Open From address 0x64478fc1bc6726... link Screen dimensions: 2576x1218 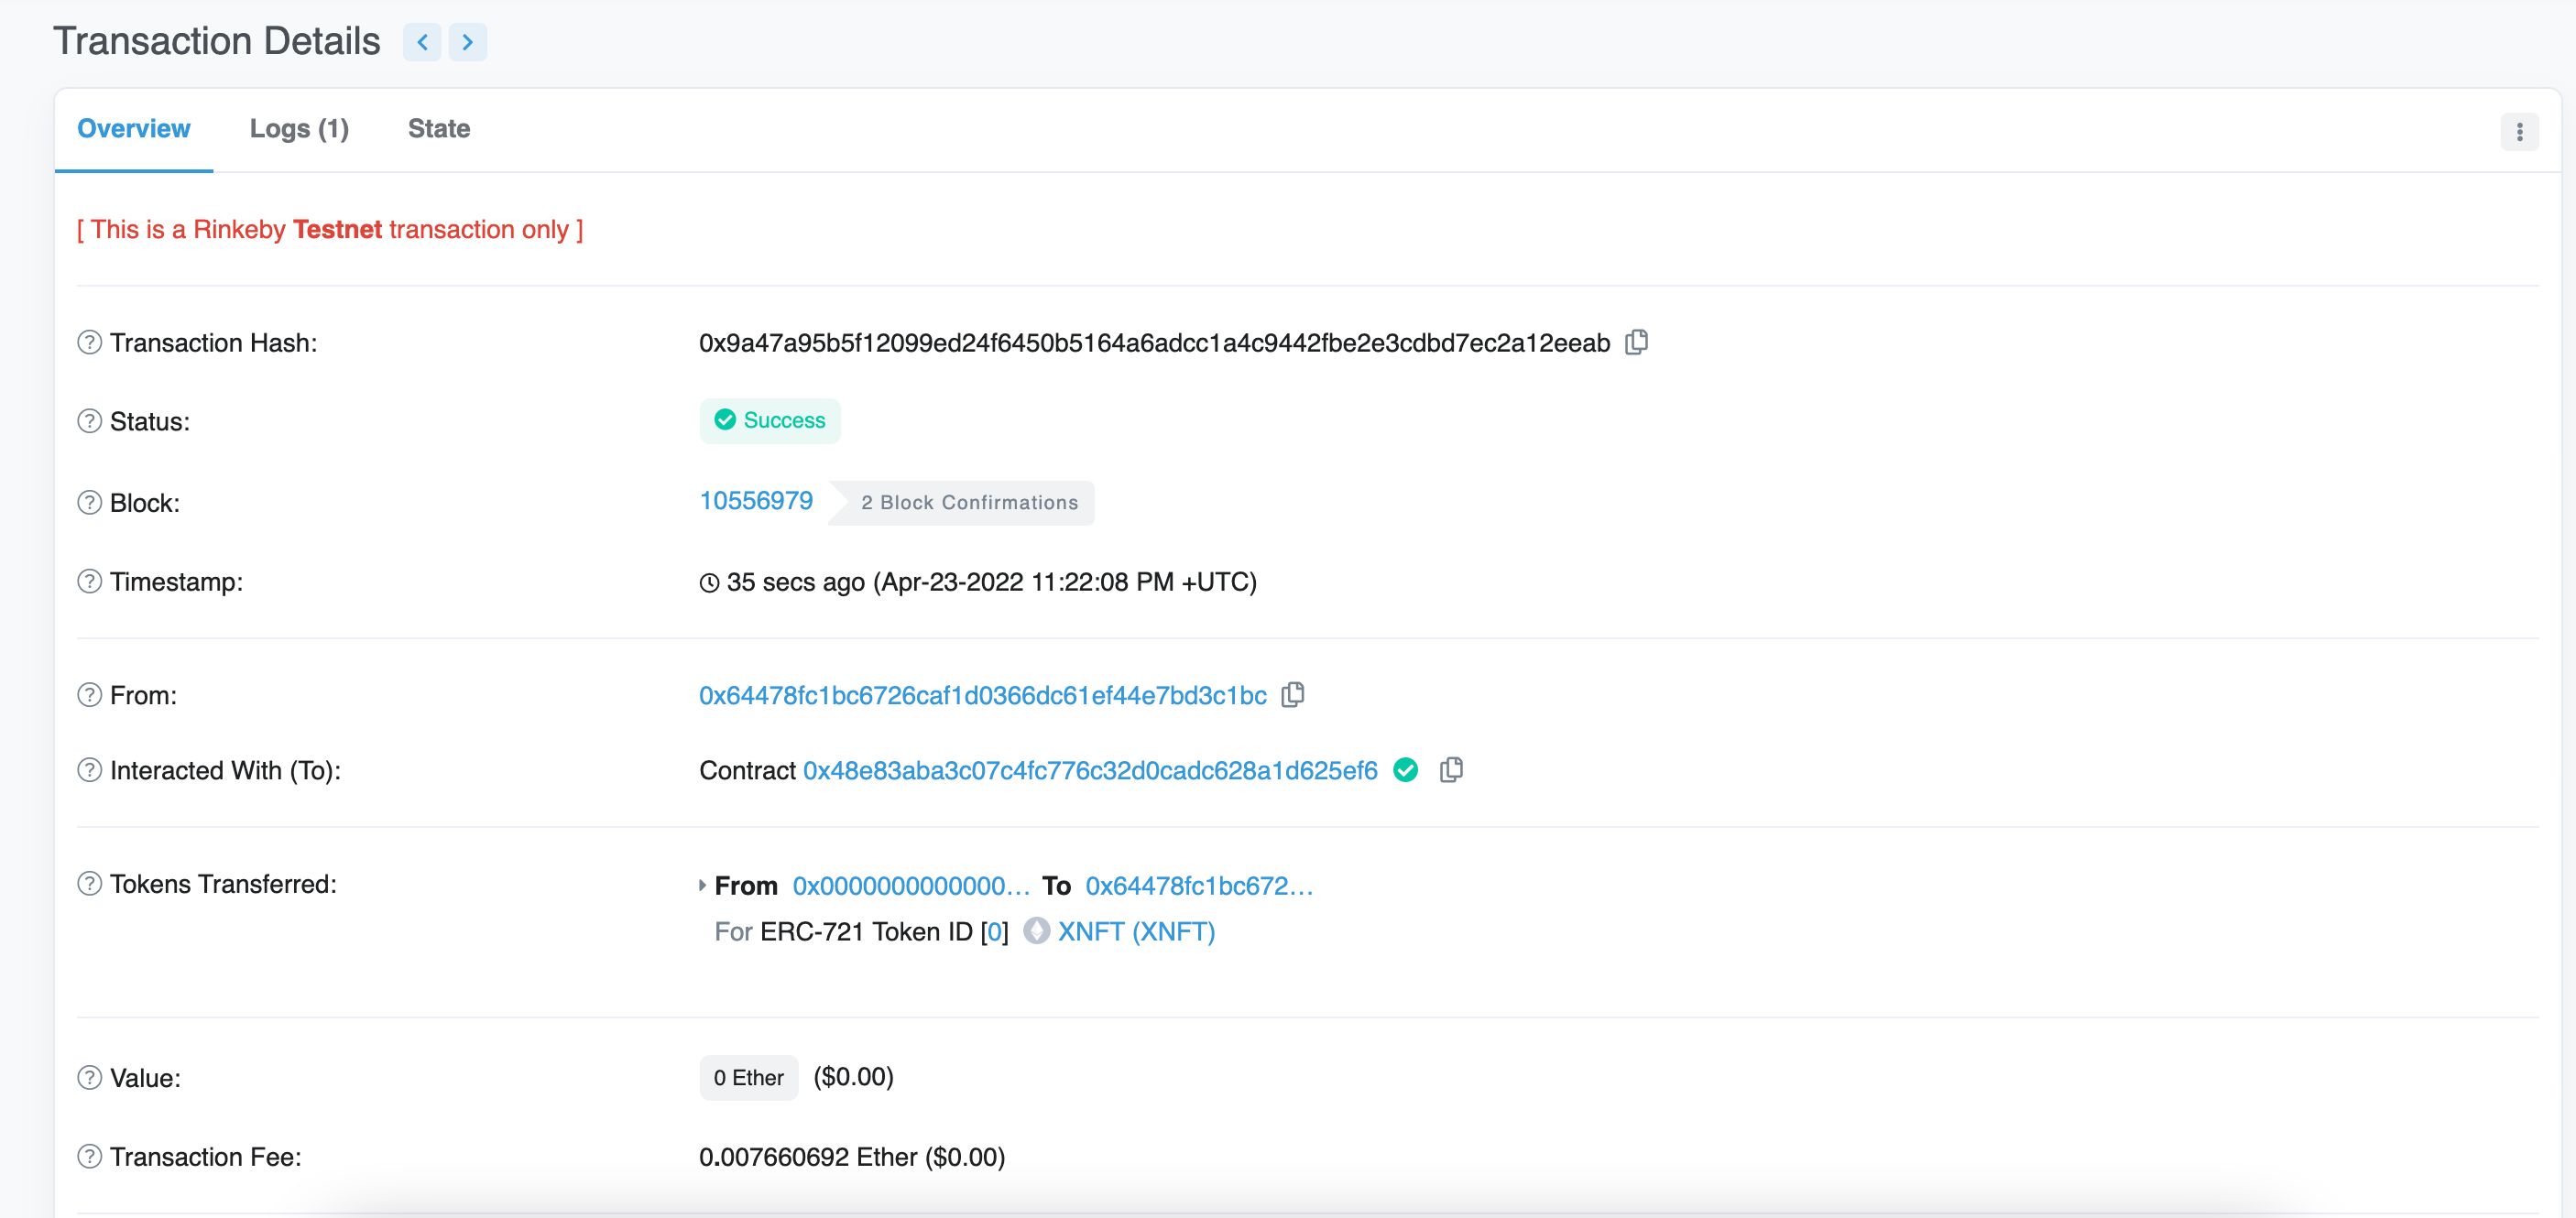[x=983, y=695]
